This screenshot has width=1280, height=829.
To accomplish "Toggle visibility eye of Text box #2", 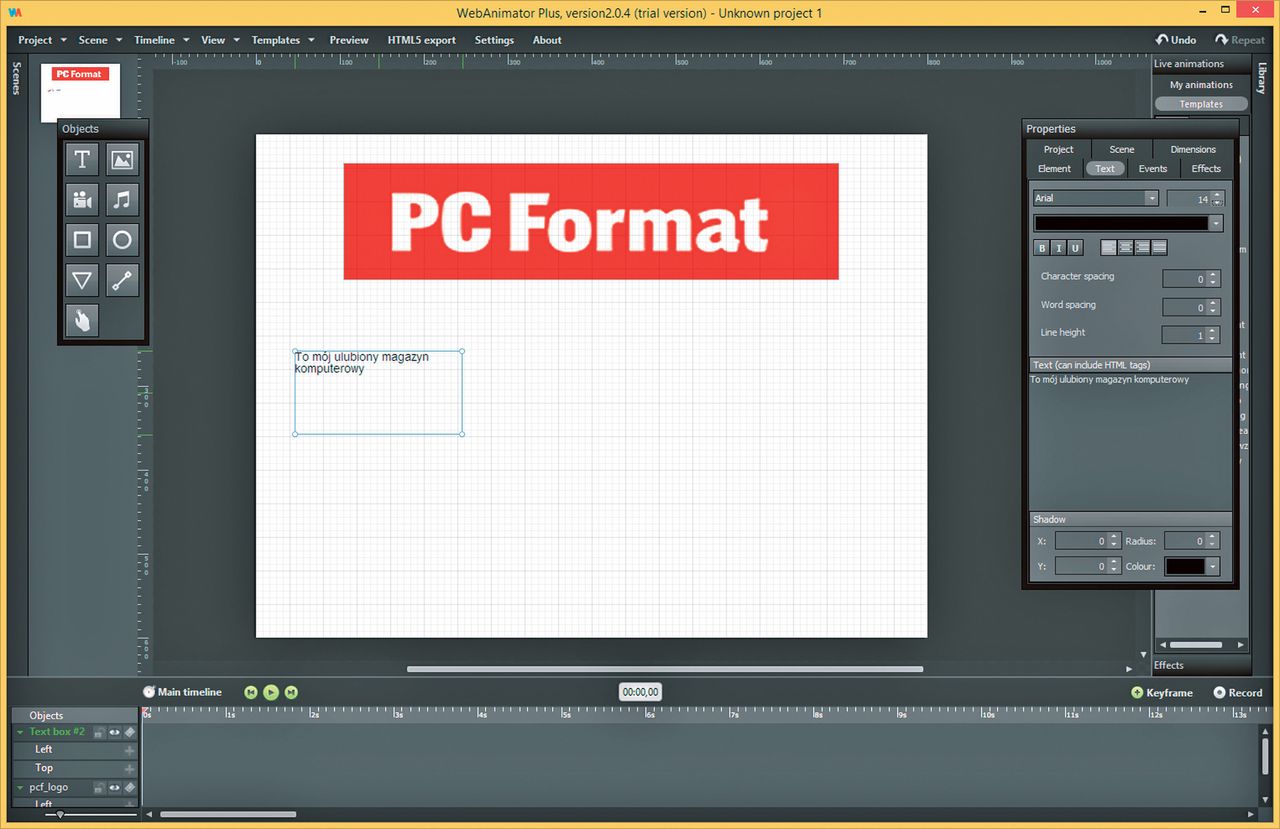I will pyautogui.click(x=114, y=732).
